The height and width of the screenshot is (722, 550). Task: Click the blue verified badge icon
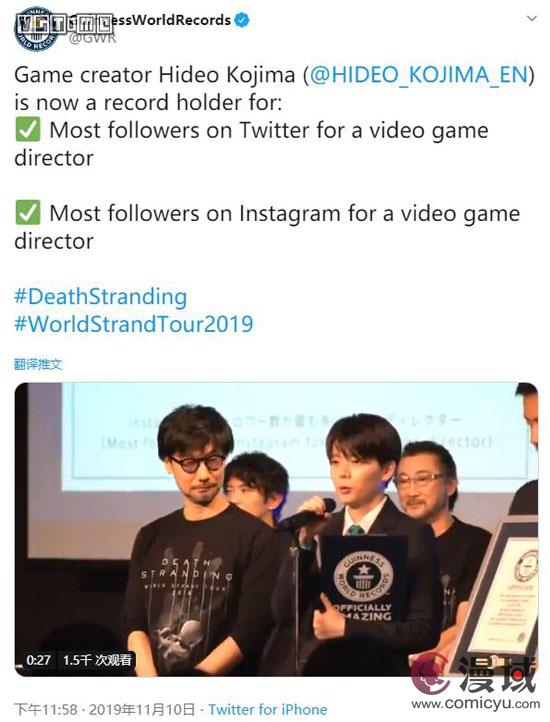coord(242,20)
